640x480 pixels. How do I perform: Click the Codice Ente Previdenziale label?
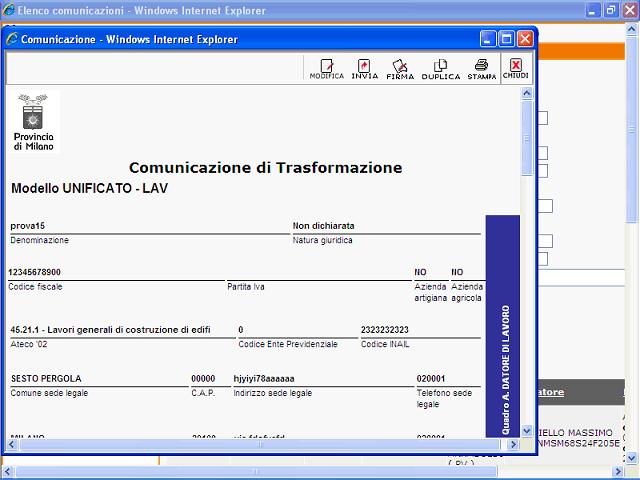point(288,344)
